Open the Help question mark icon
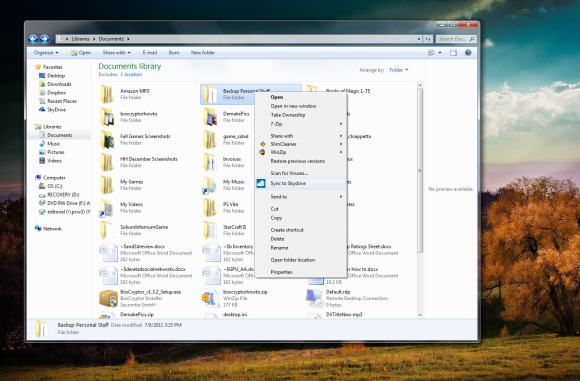The height and width of the screenshot is (381, 580). click(468, 53)
